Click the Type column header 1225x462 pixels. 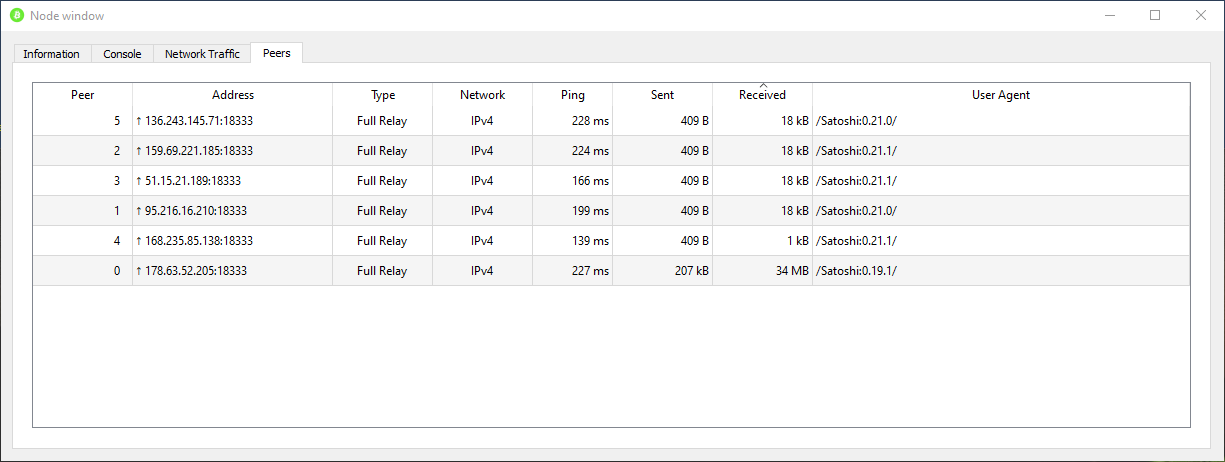point(383,95)
